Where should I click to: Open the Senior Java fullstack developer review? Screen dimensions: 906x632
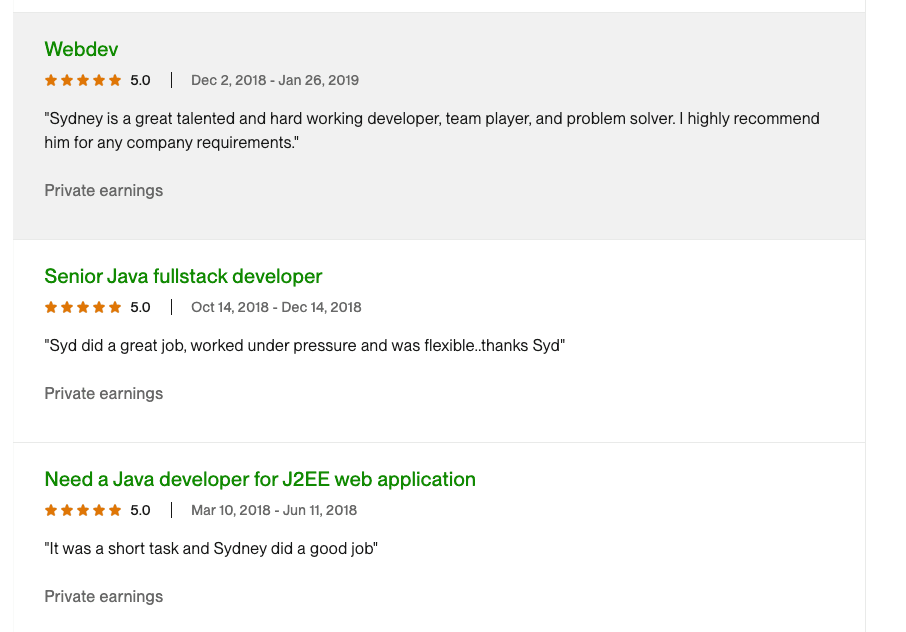coord(183,276)
